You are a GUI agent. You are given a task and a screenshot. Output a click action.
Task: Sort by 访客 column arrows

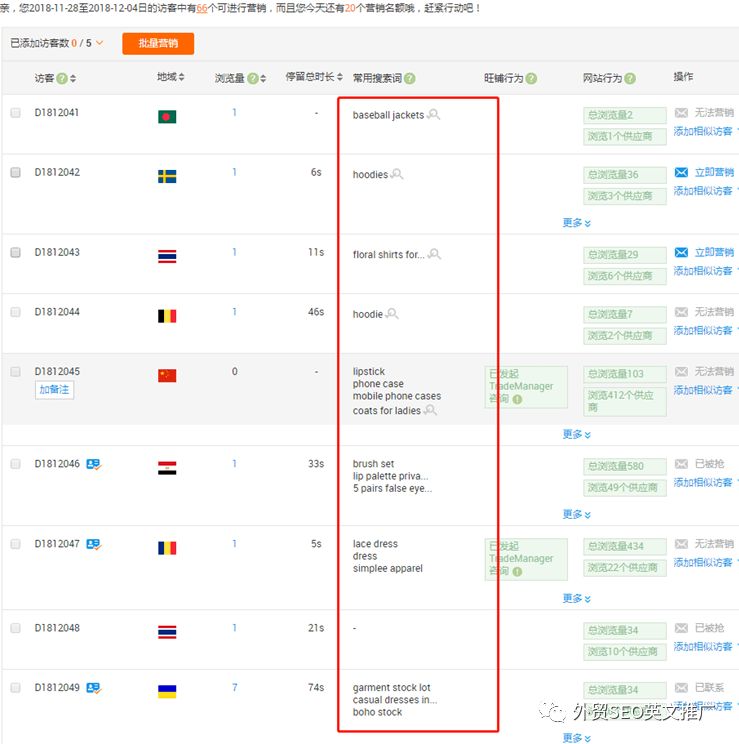coord(73,78)
